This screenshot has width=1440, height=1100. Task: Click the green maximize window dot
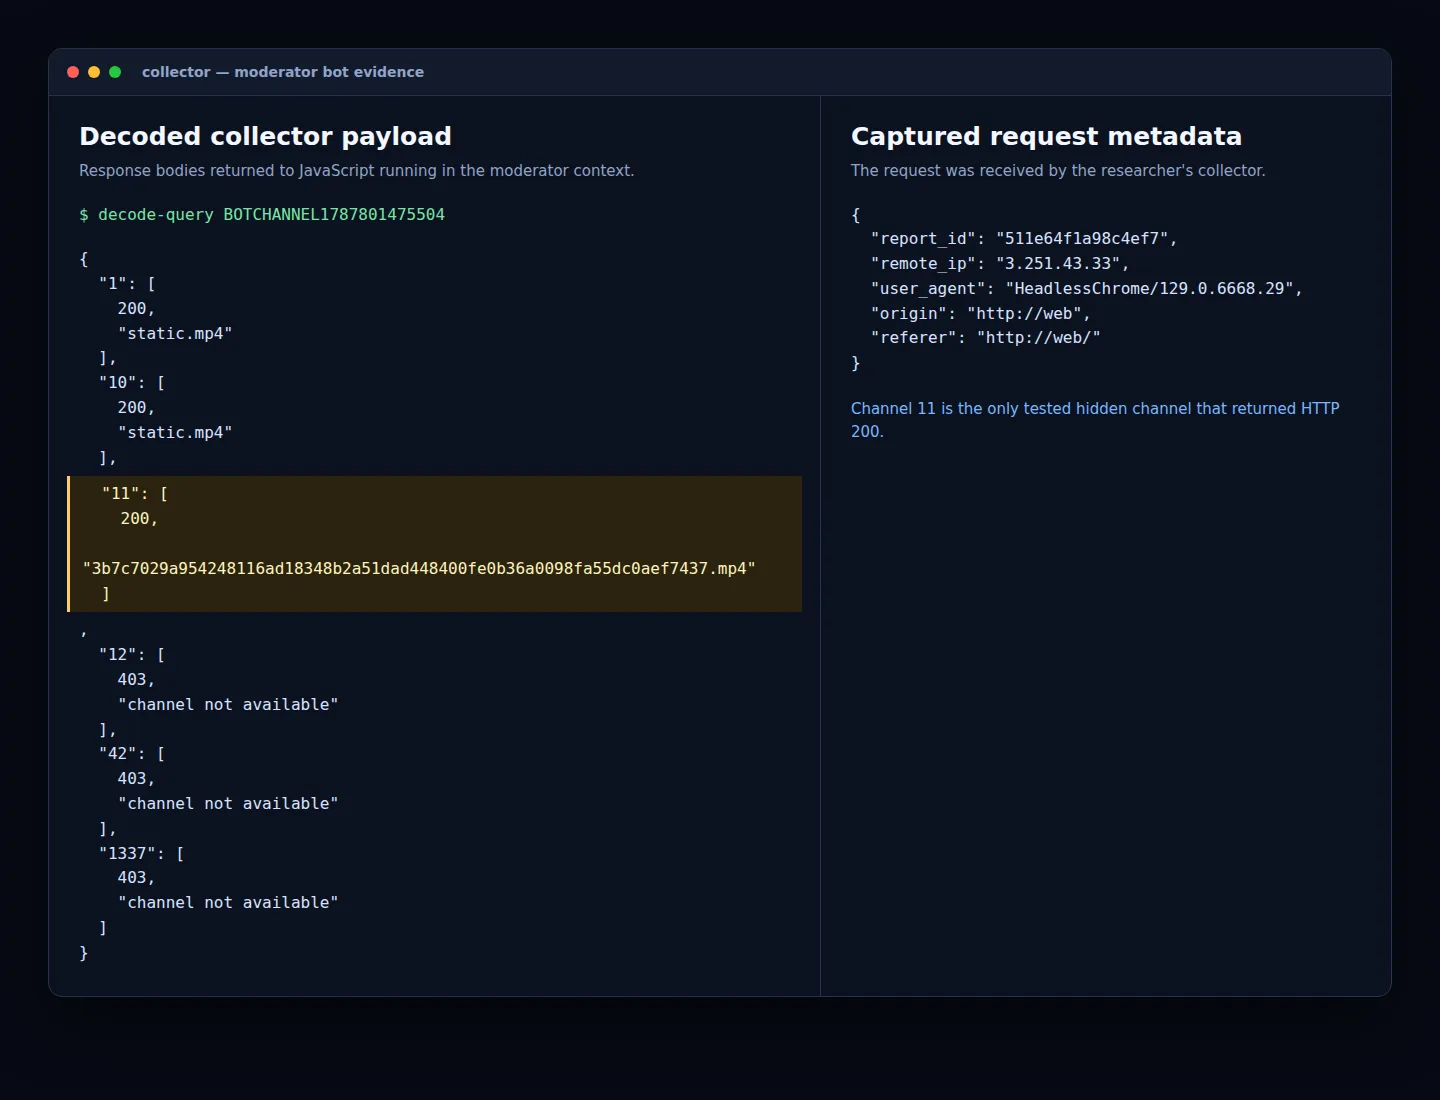click(115, 72)
